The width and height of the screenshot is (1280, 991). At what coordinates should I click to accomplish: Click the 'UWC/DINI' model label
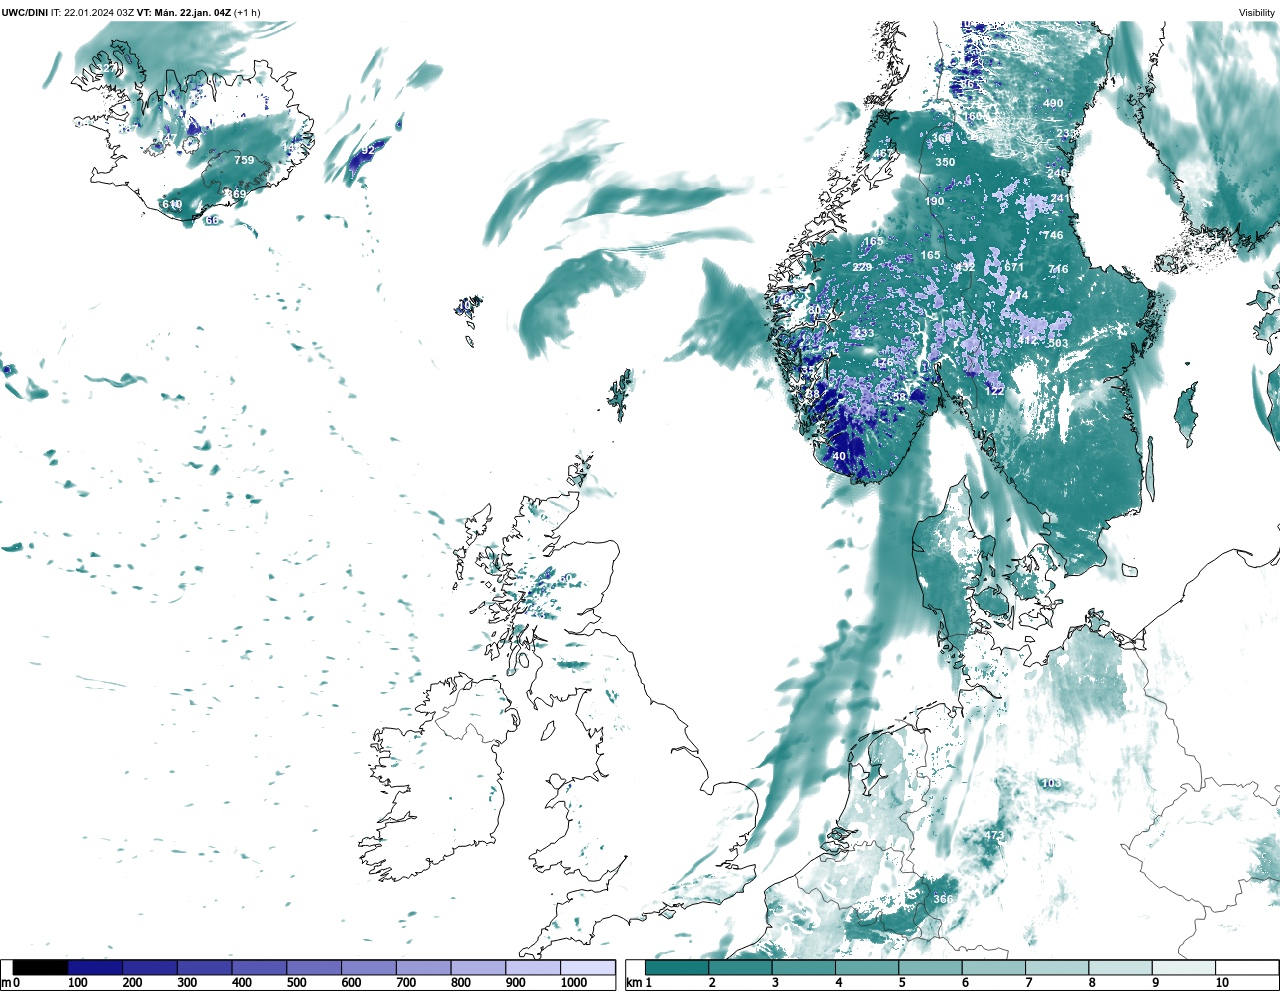25,12
